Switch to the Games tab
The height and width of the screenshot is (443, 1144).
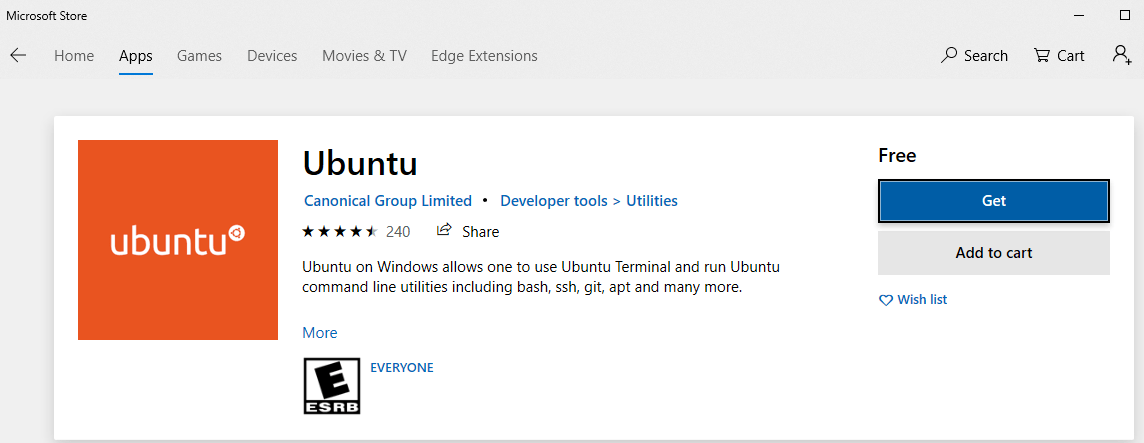tap(199, 55)
